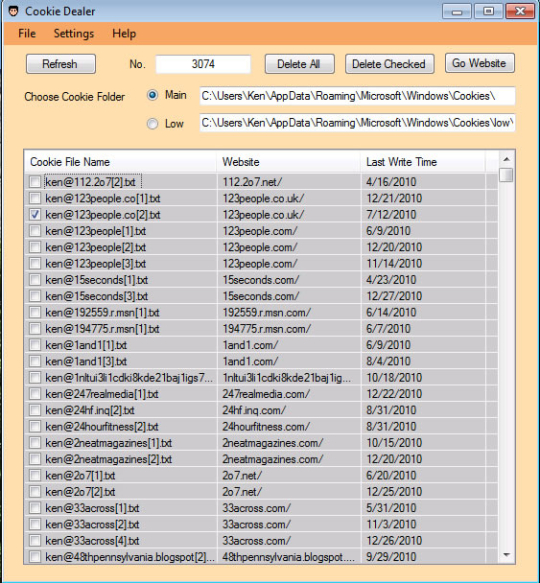Select file name ken@112.2o7[2].txt
The image size is (540, 583).
(90, 182)
